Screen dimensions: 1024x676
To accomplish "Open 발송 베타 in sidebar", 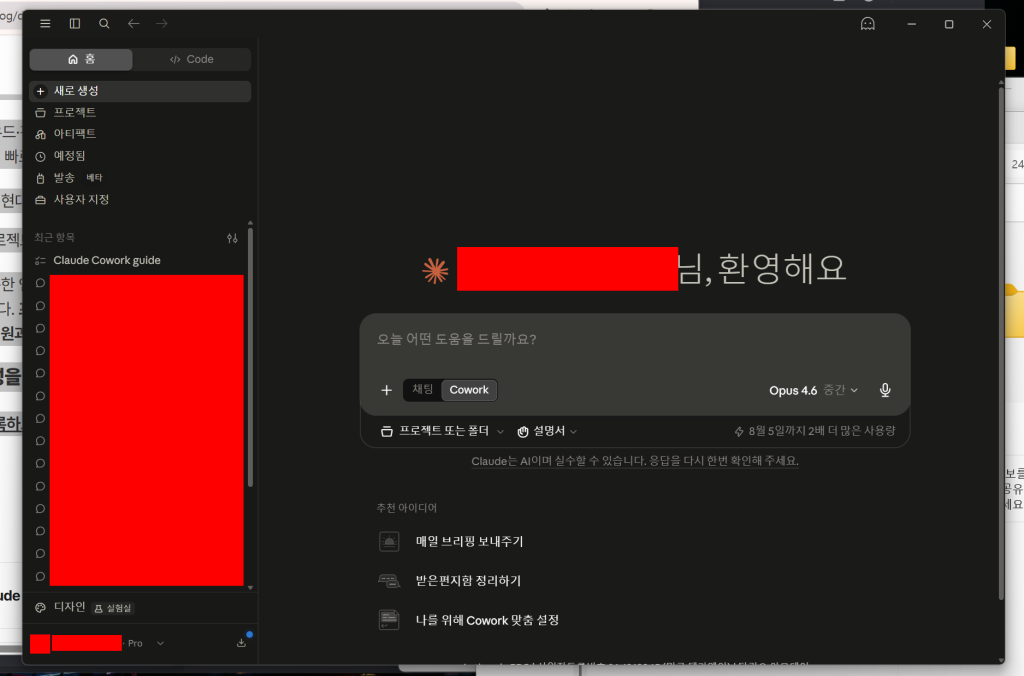I will (x=140, y=178).
